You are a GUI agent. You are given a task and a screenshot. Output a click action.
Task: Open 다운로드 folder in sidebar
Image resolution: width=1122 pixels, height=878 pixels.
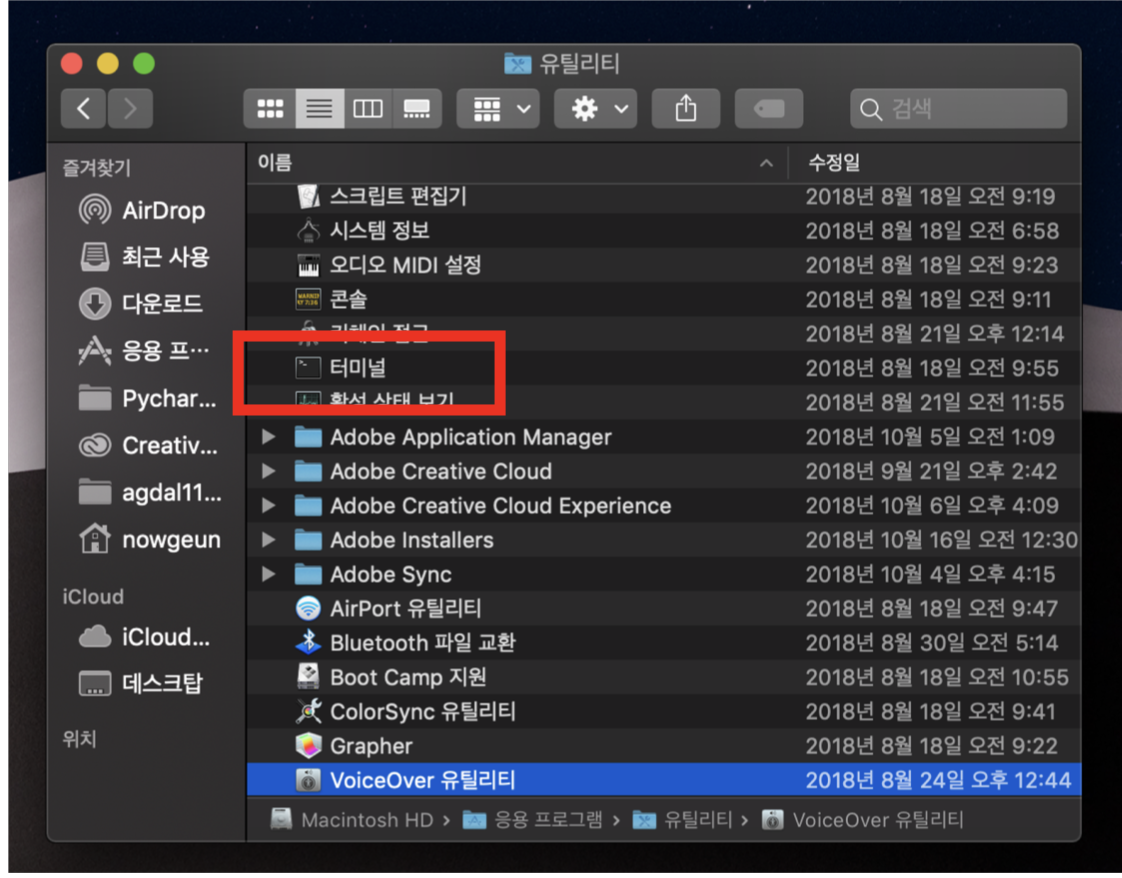click(142, 303)
